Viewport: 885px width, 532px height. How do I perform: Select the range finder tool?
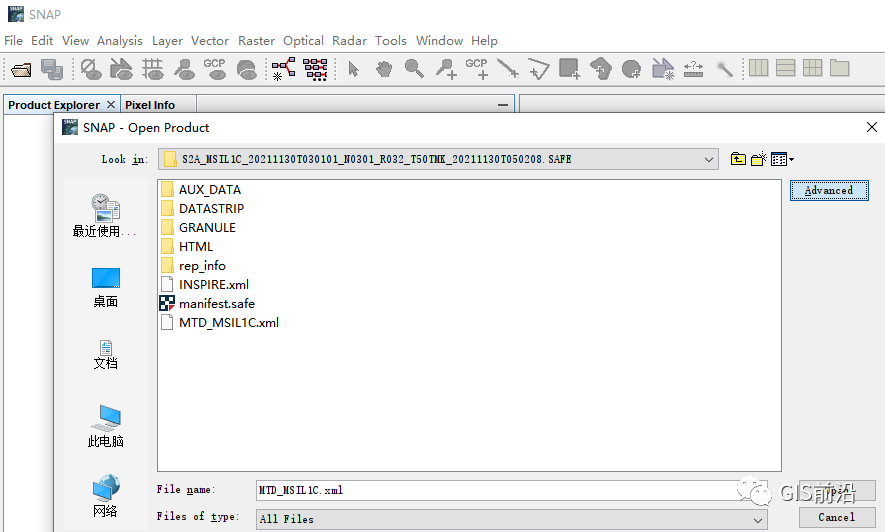tap(693, 69)
